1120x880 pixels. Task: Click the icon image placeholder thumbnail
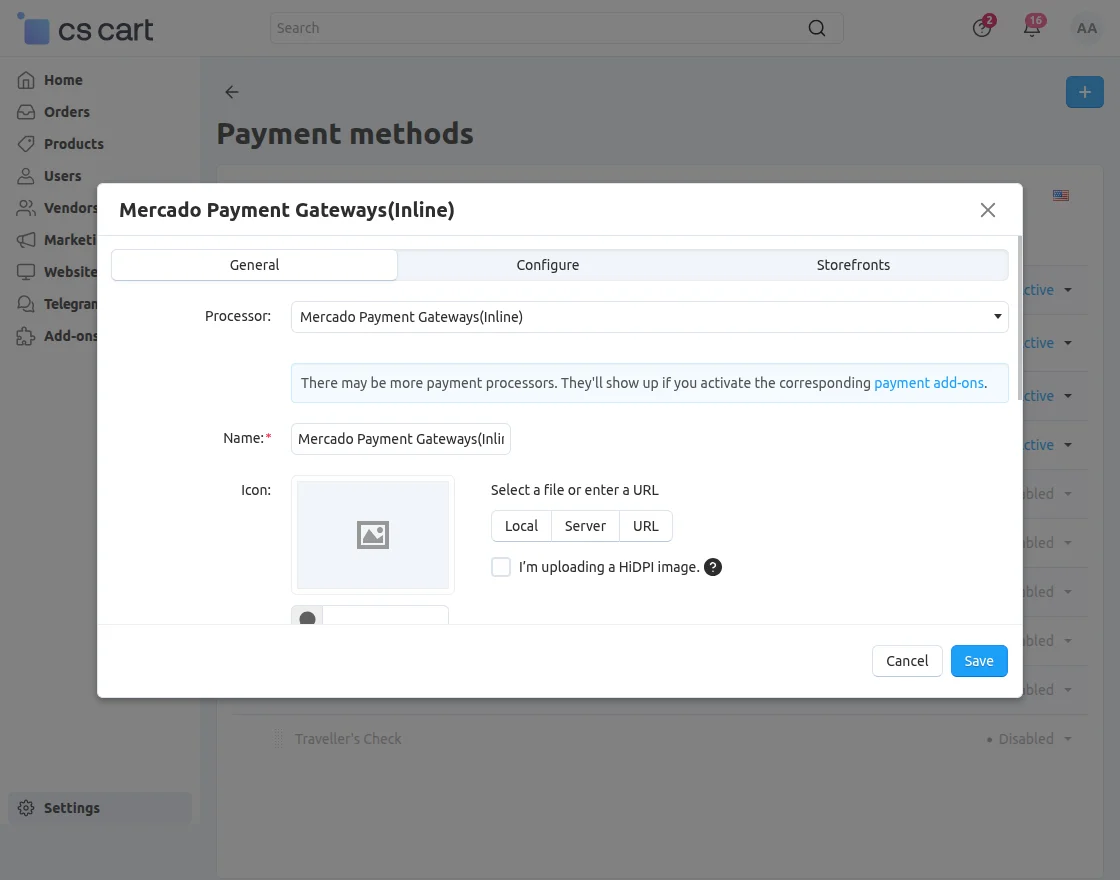coord(373,535)
